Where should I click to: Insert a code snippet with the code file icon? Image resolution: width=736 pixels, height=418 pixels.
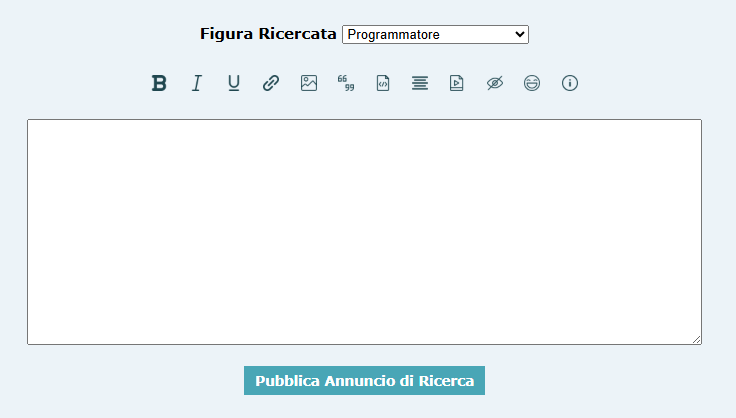383,83
